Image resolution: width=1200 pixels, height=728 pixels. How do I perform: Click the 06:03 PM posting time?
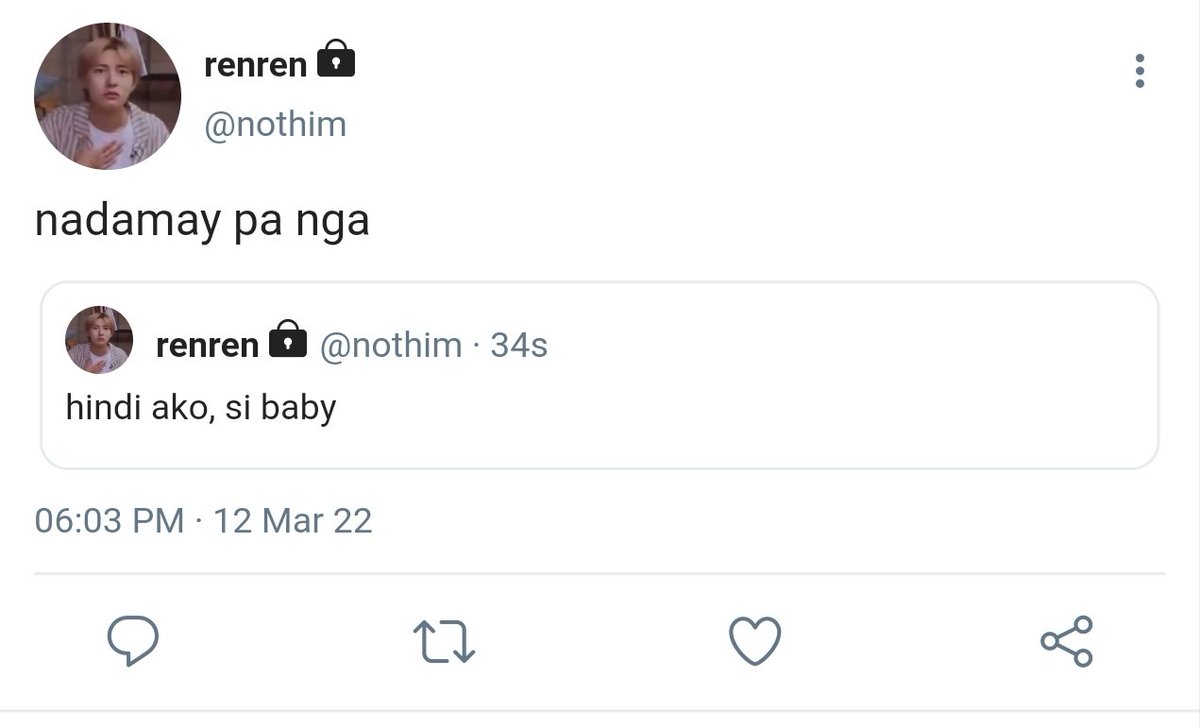pos(109,521)
